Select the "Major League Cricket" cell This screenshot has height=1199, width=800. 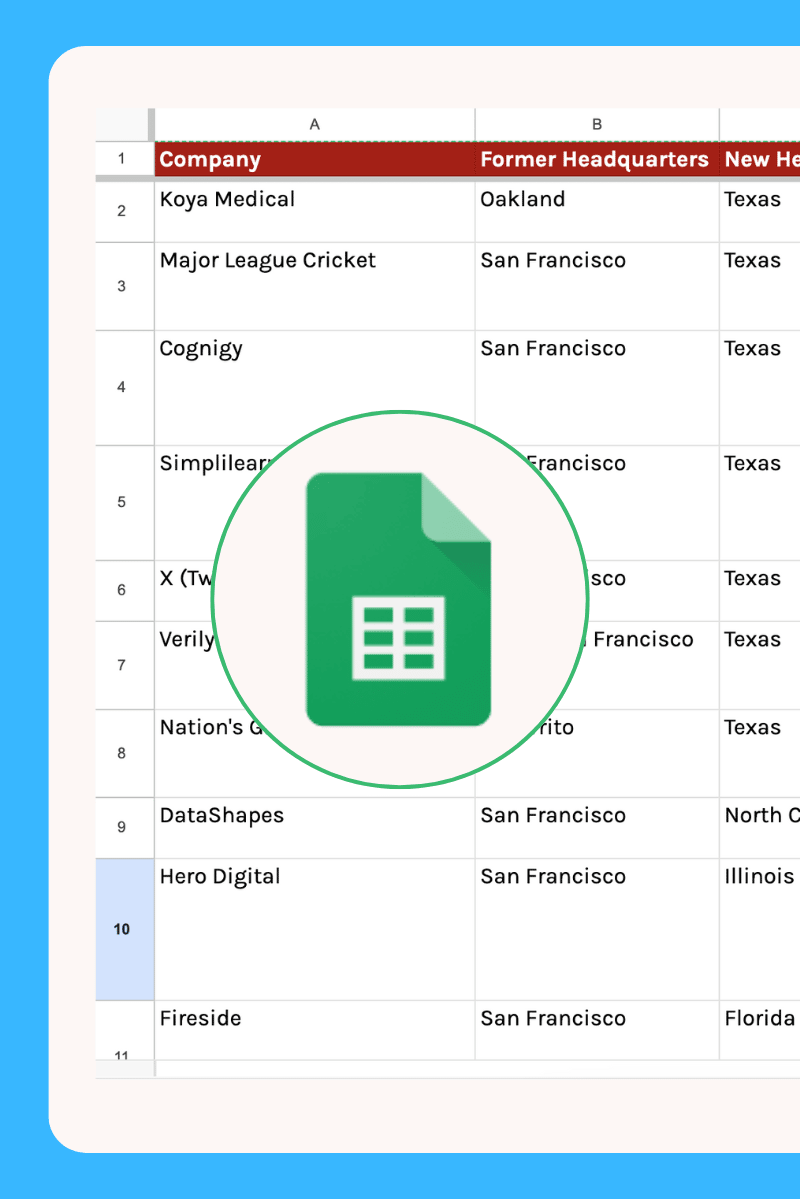pyautogui.click(x=314, y=287)
